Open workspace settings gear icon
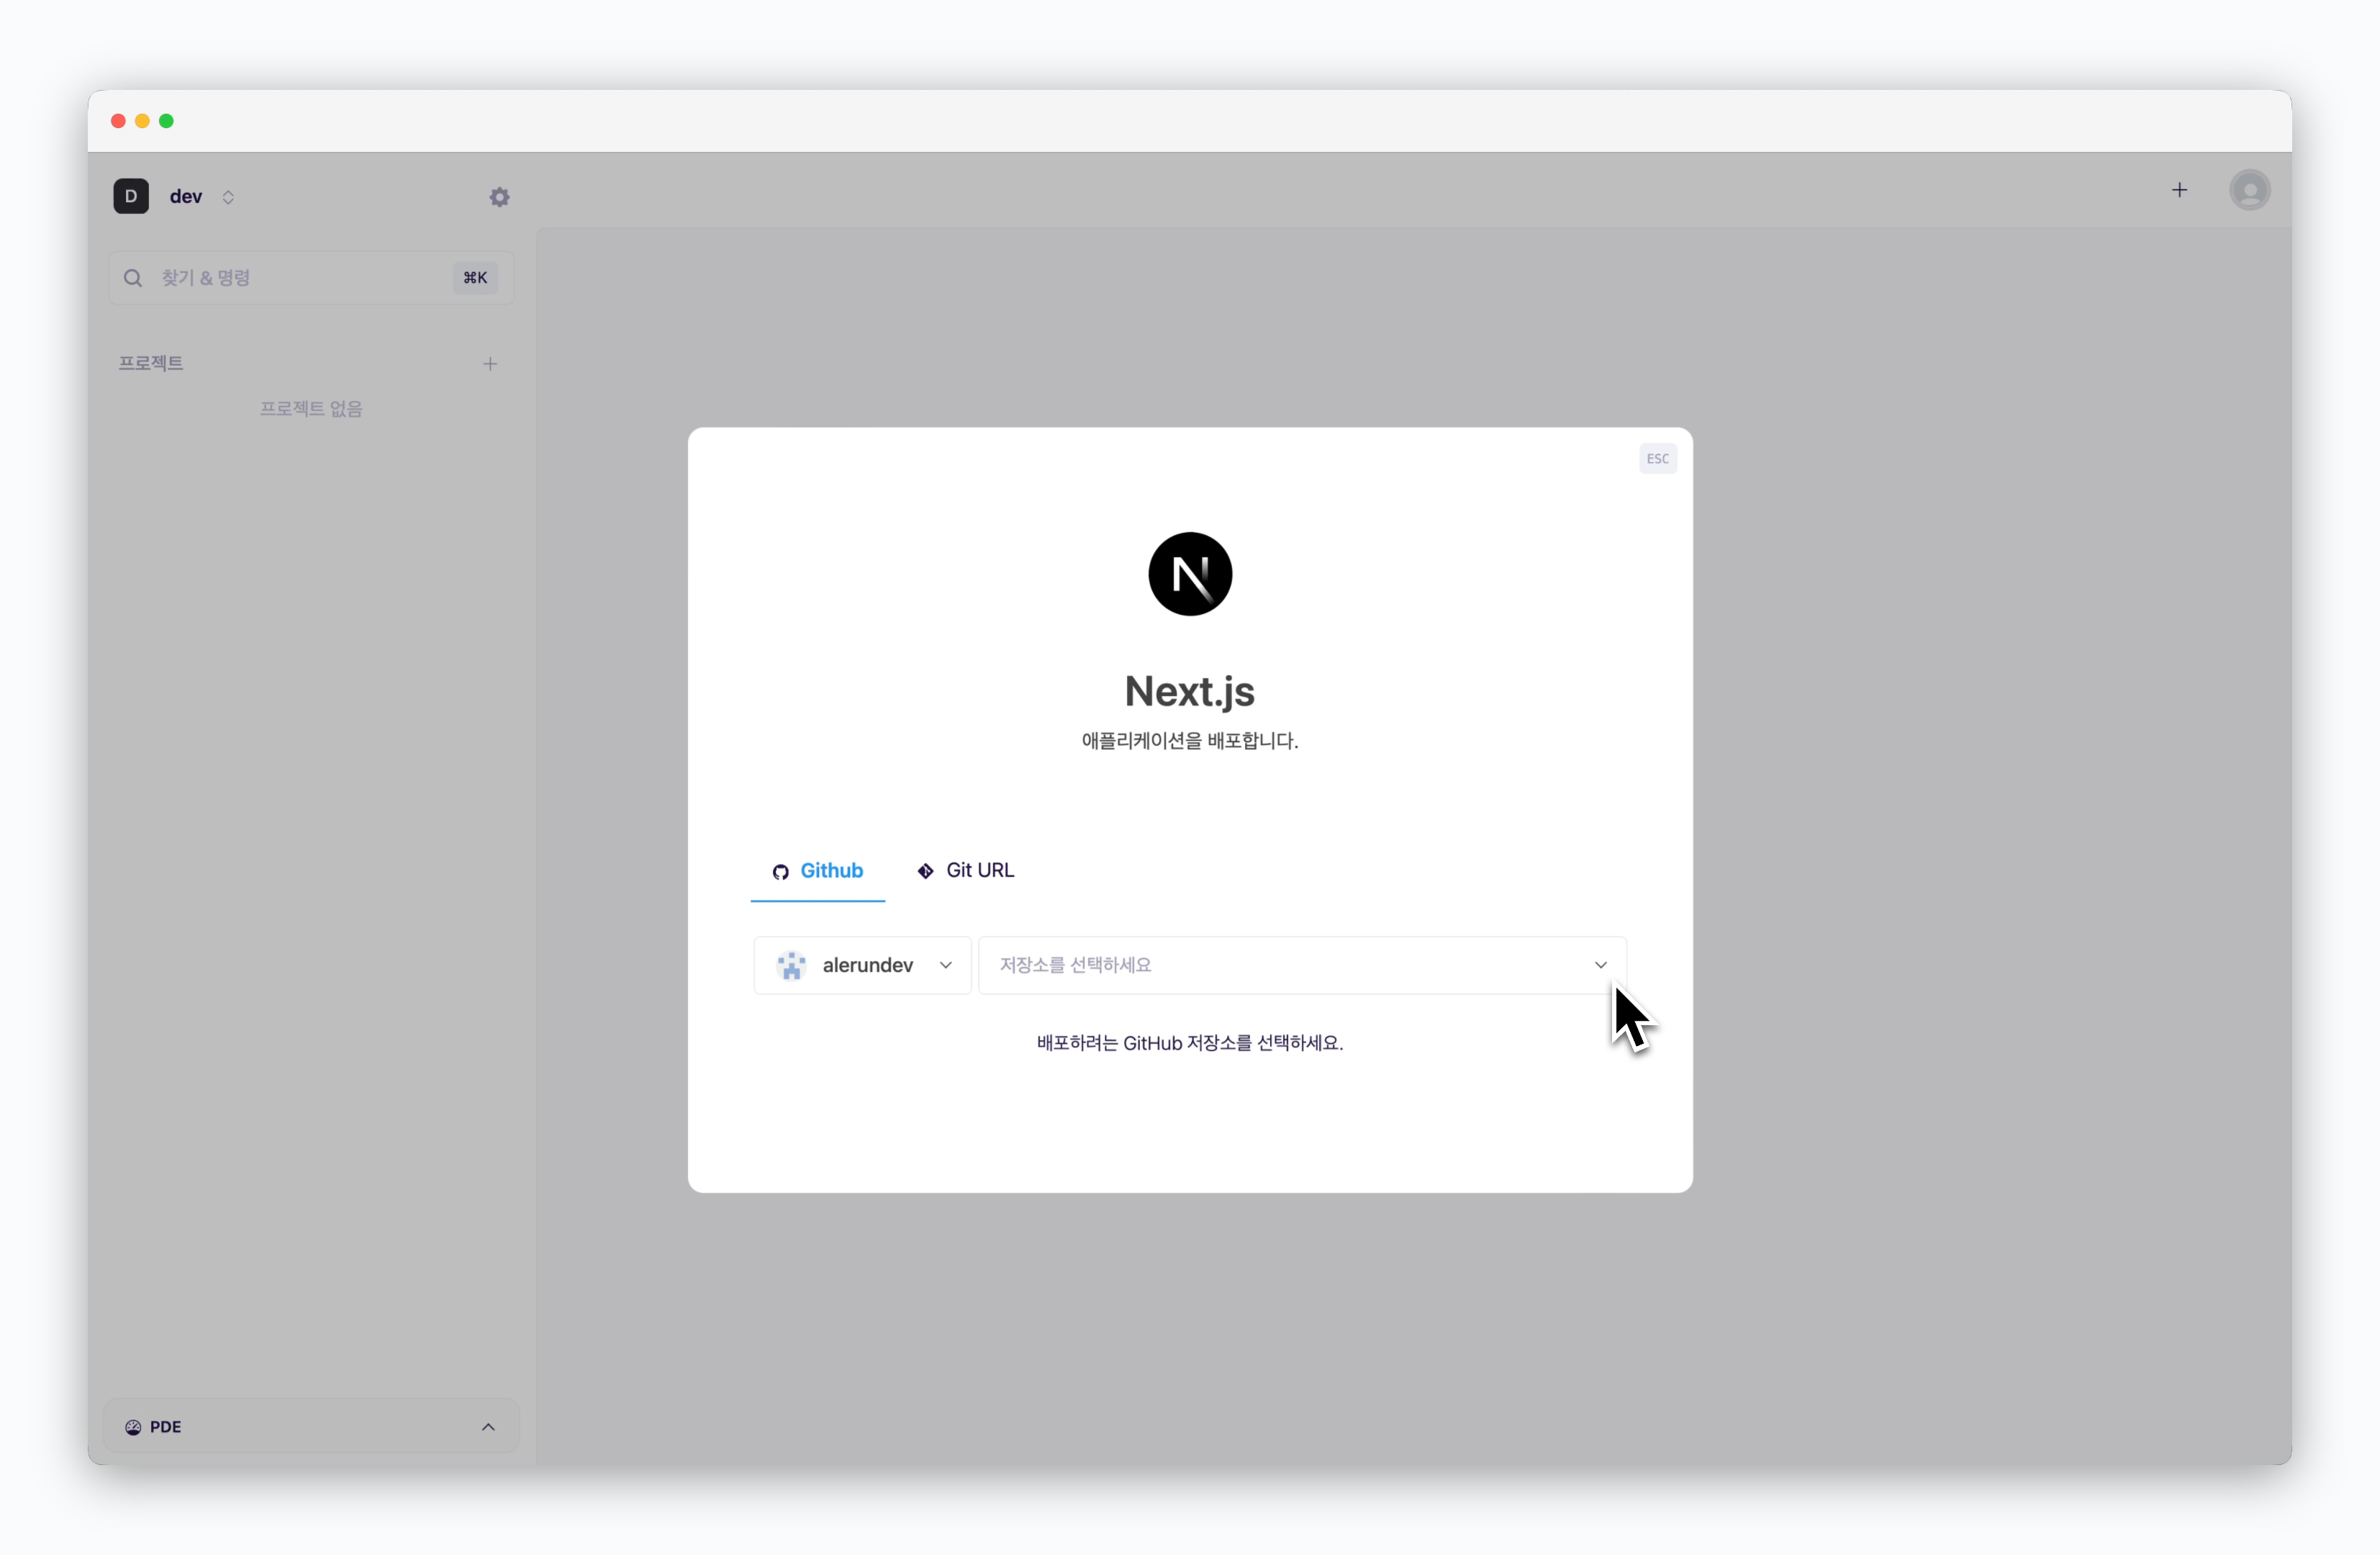The image size is (2380, 1555). pyautogui.click(x=499, y=197)
